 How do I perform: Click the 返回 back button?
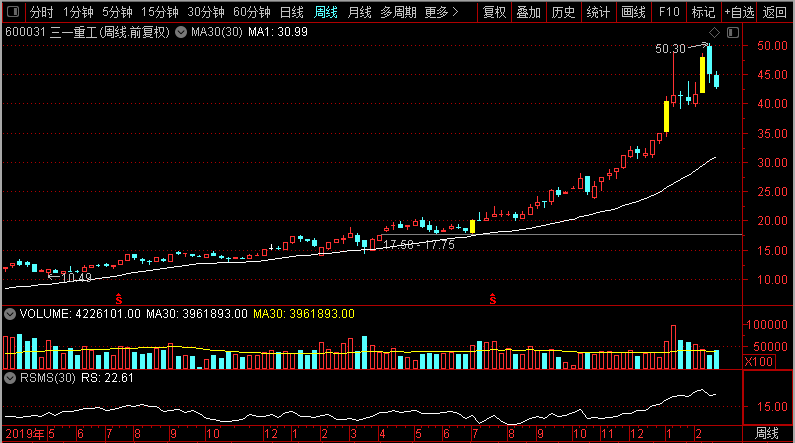[775, 12]
